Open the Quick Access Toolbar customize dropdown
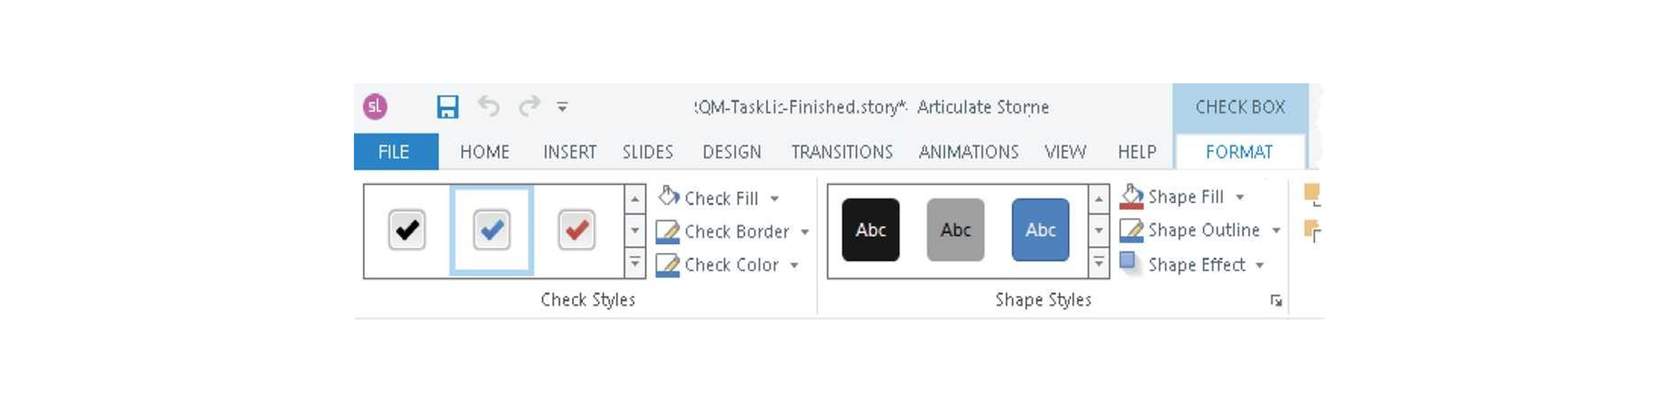Screen dimensions: 1680x405 coord(562,107)
